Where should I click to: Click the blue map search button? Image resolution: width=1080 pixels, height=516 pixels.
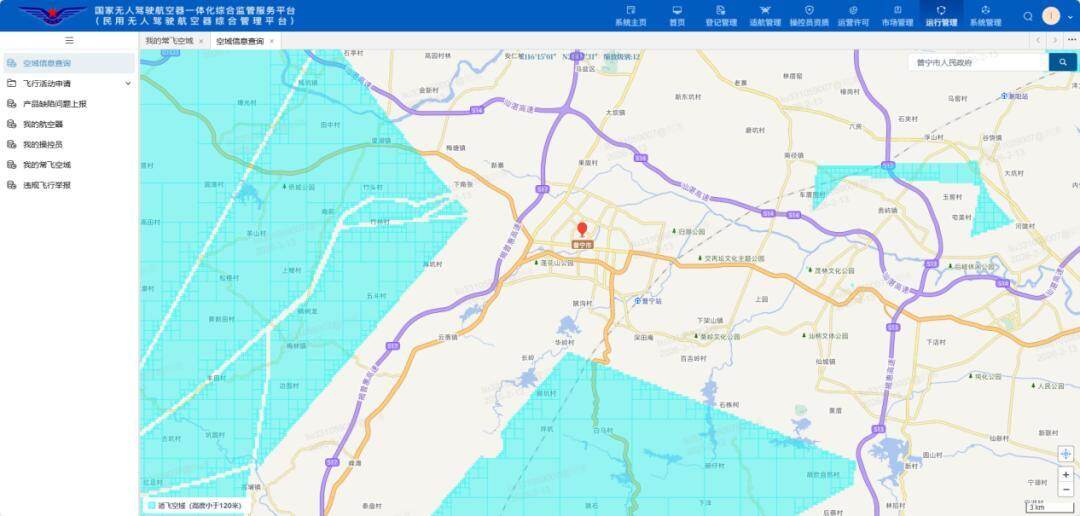point(1062,62)
